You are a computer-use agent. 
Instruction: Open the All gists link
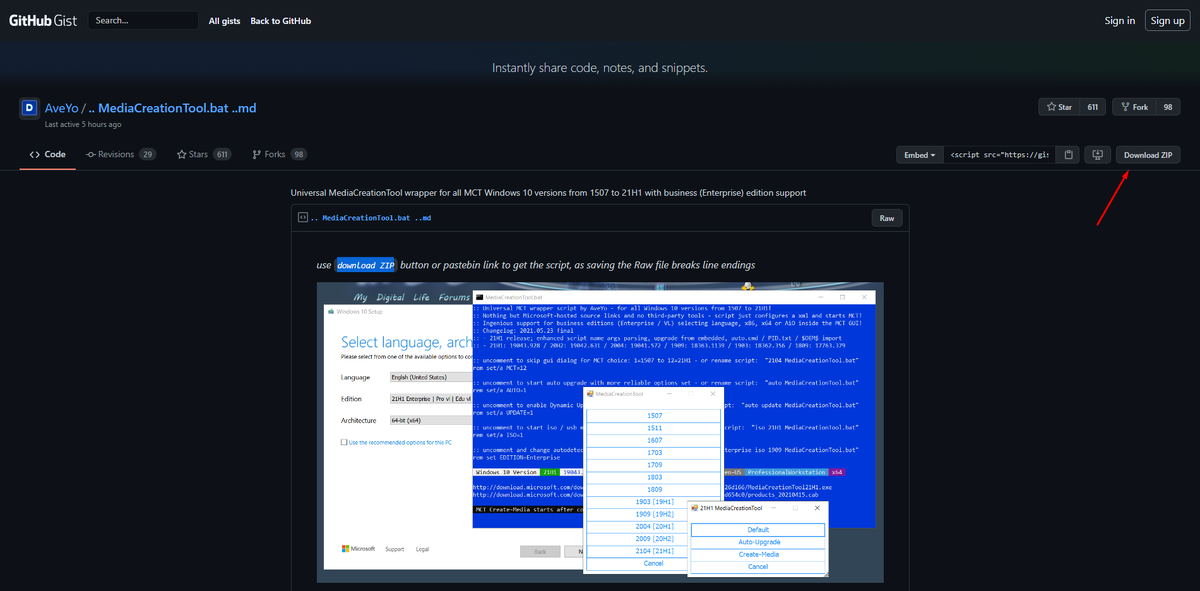pos(224,20)
